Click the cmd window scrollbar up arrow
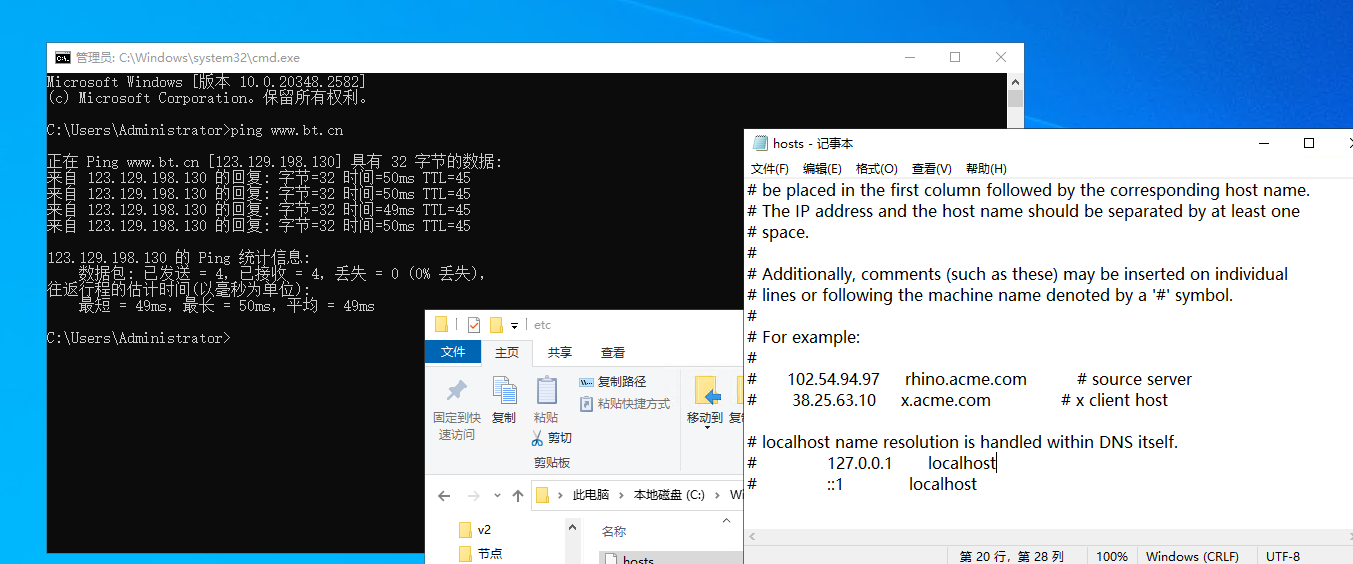The image size is (1353, 564). click(1015, 82)
